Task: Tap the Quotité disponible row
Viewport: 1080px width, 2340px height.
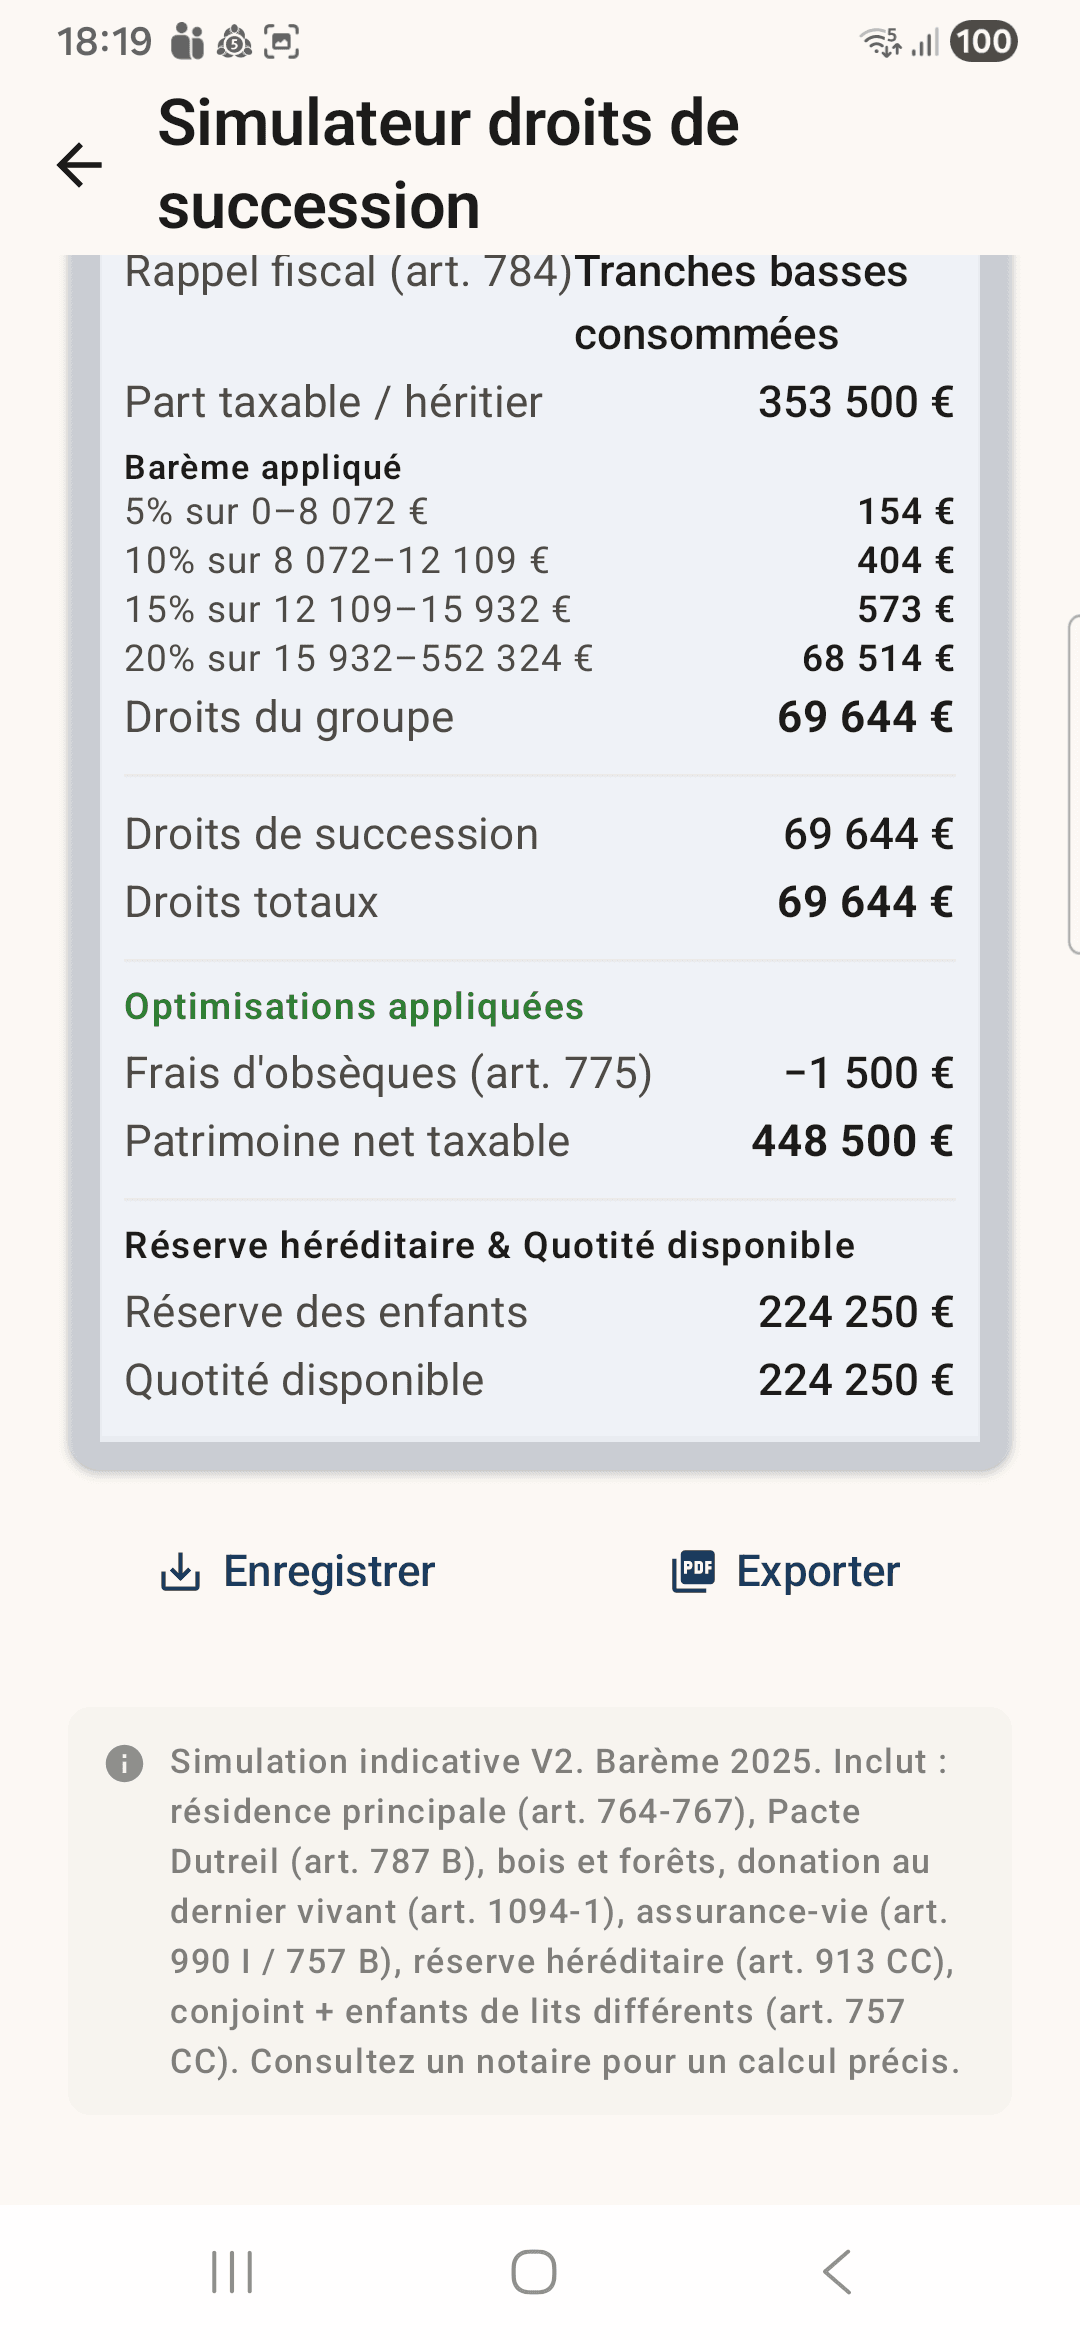Action: (x=540, y=1380)
